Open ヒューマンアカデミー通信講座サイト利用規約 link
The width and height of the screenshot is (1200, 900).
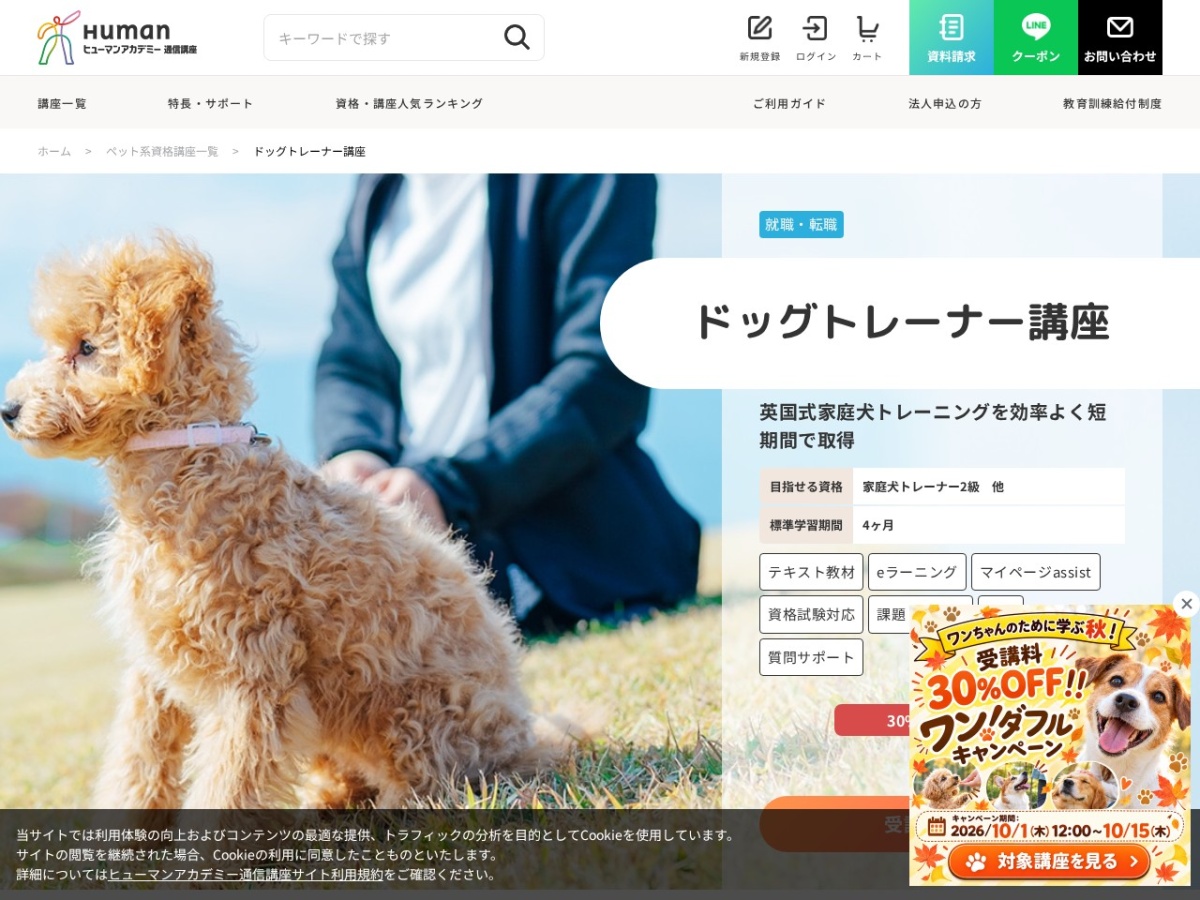246,874
